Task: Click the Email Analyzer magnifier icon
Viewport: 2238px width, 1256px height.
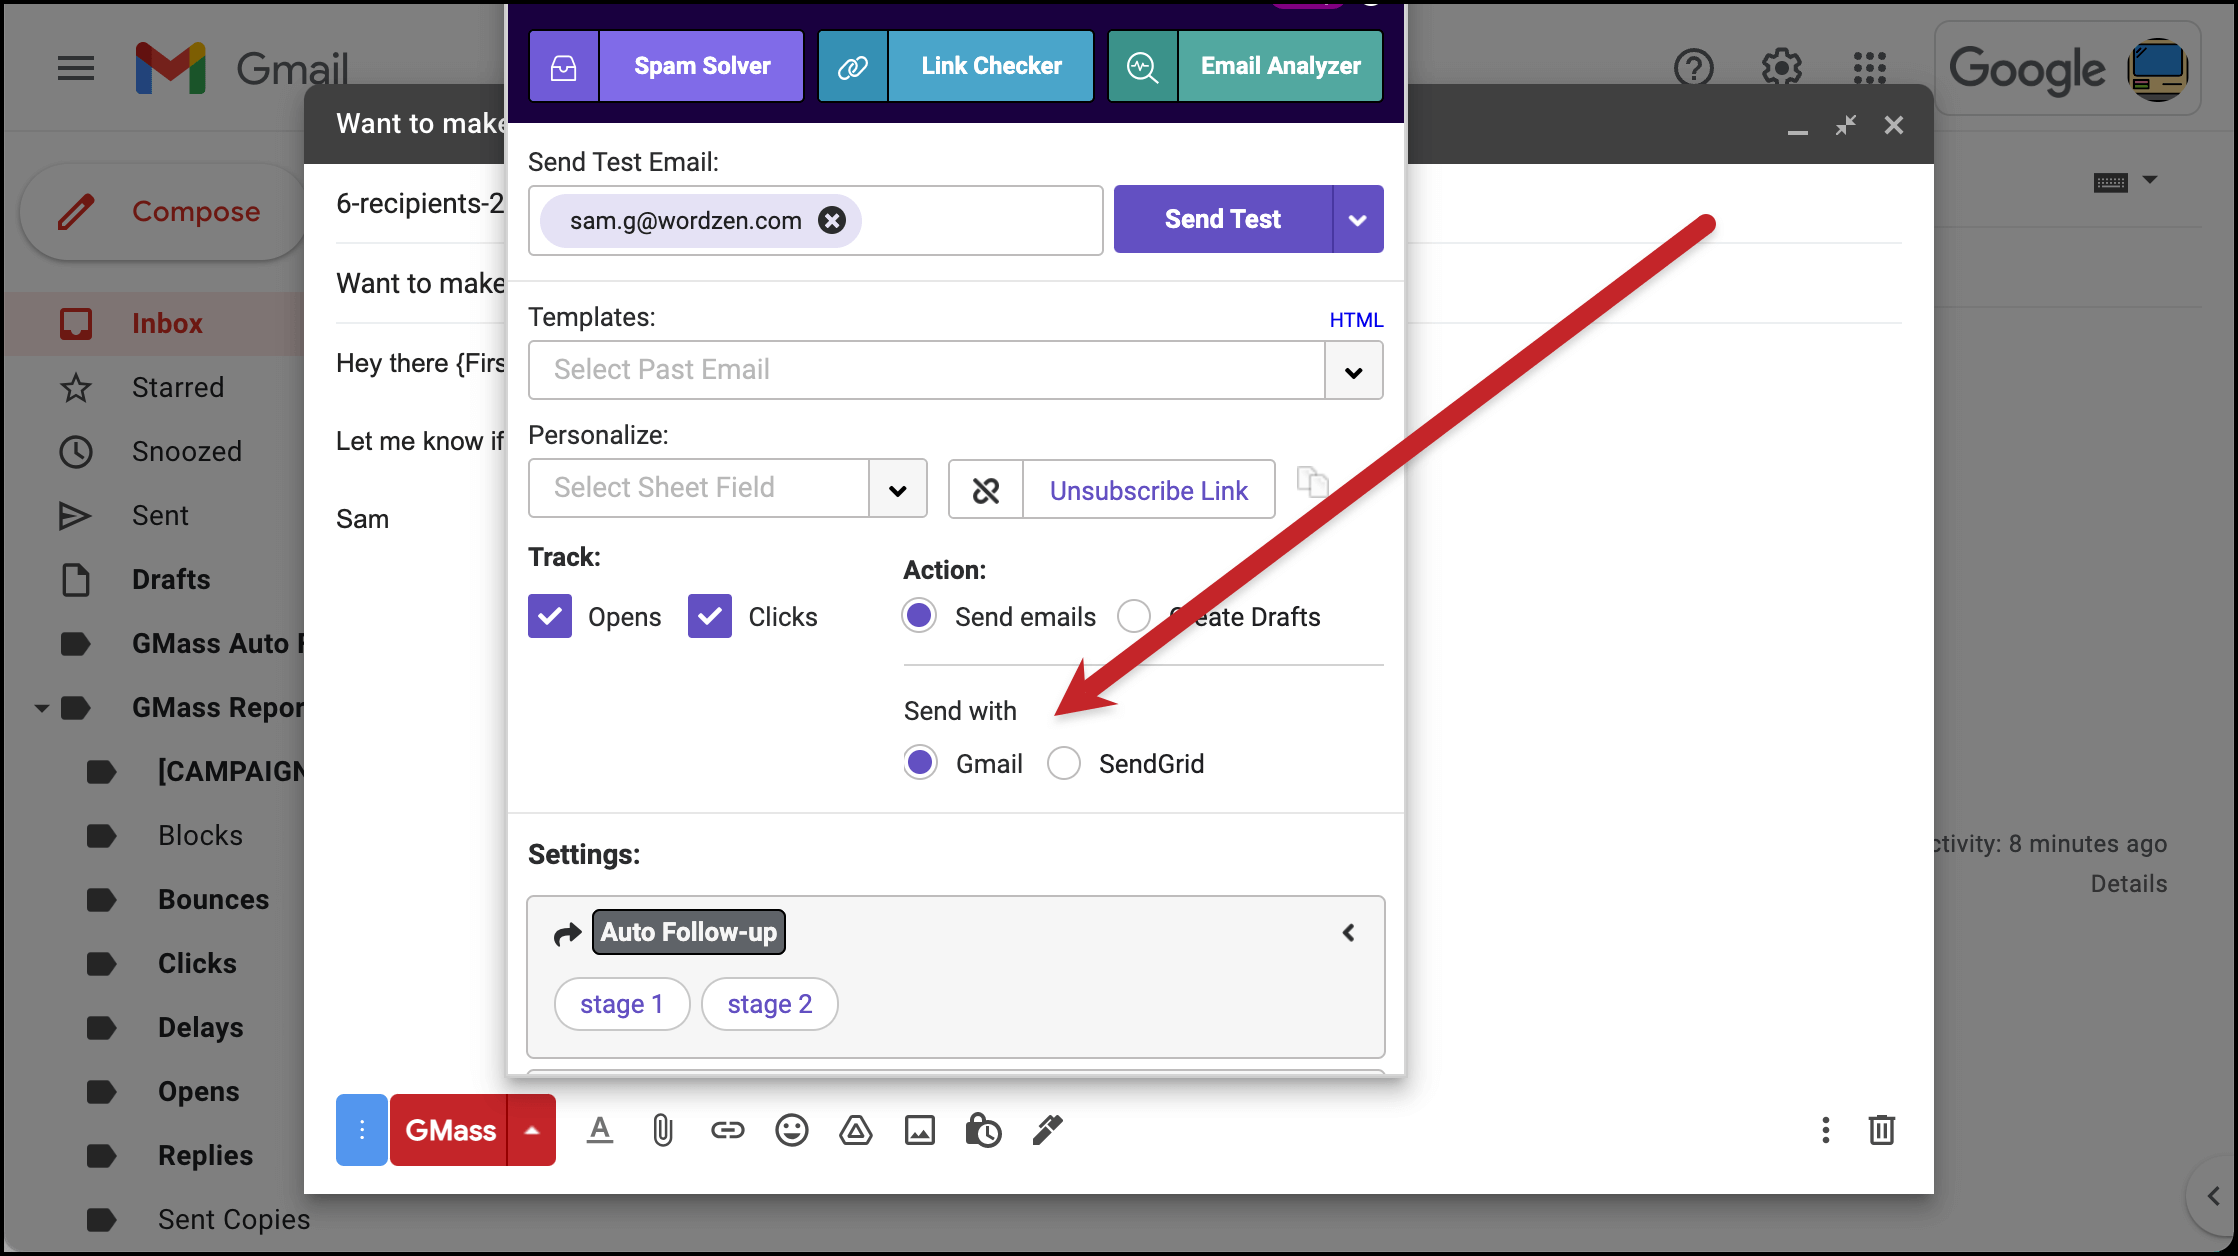Action: [1142, 66]
